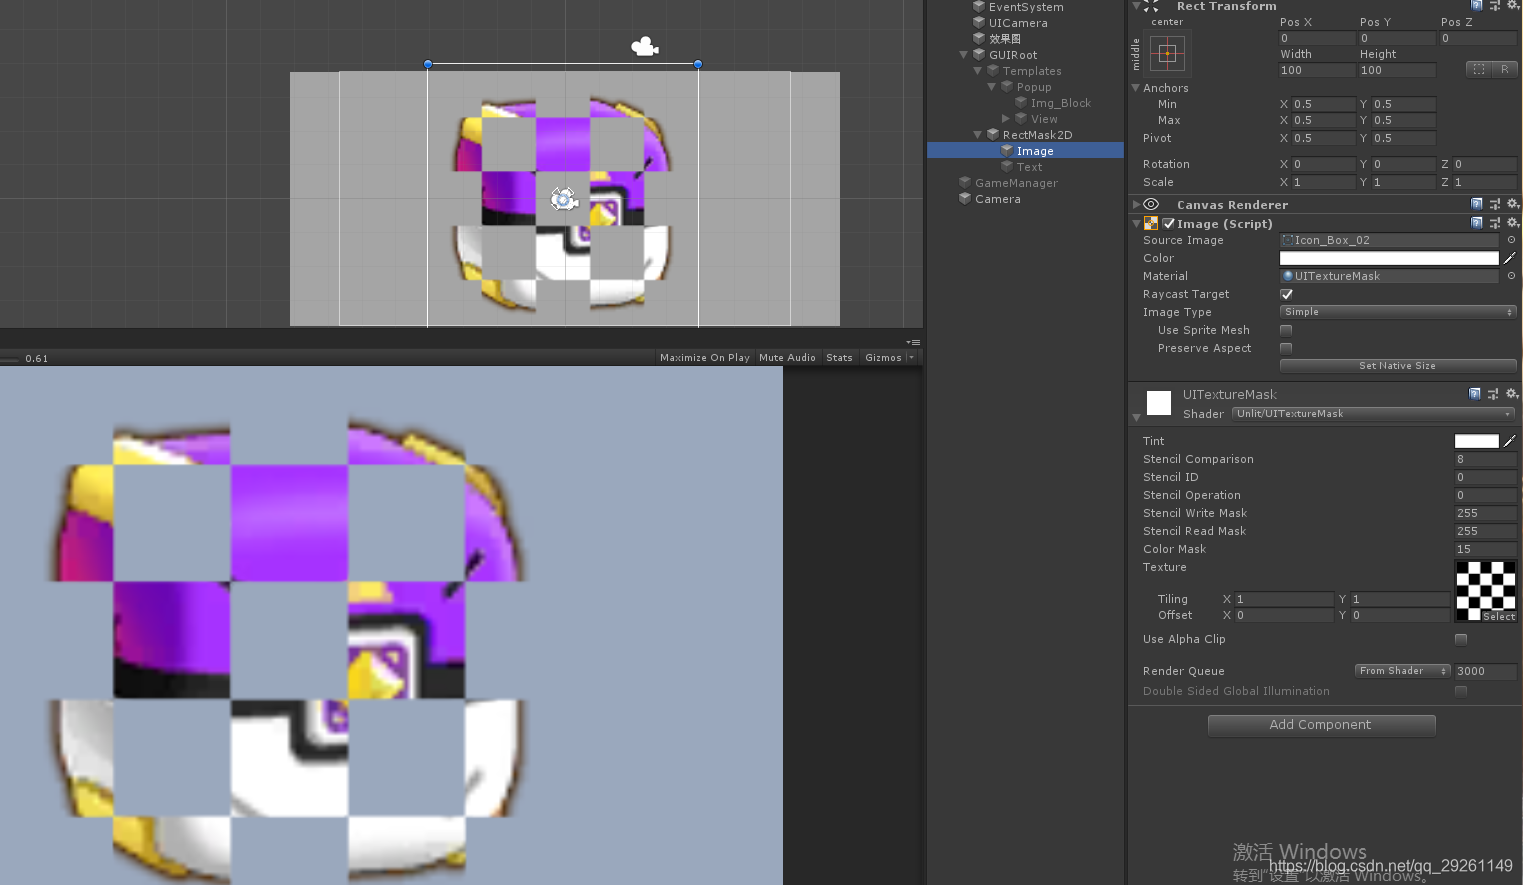Enable Use Sprite Mesh checkbox
Image resolution: width=1523 pixels, height=885 pixels.
tap(1286, 330)
